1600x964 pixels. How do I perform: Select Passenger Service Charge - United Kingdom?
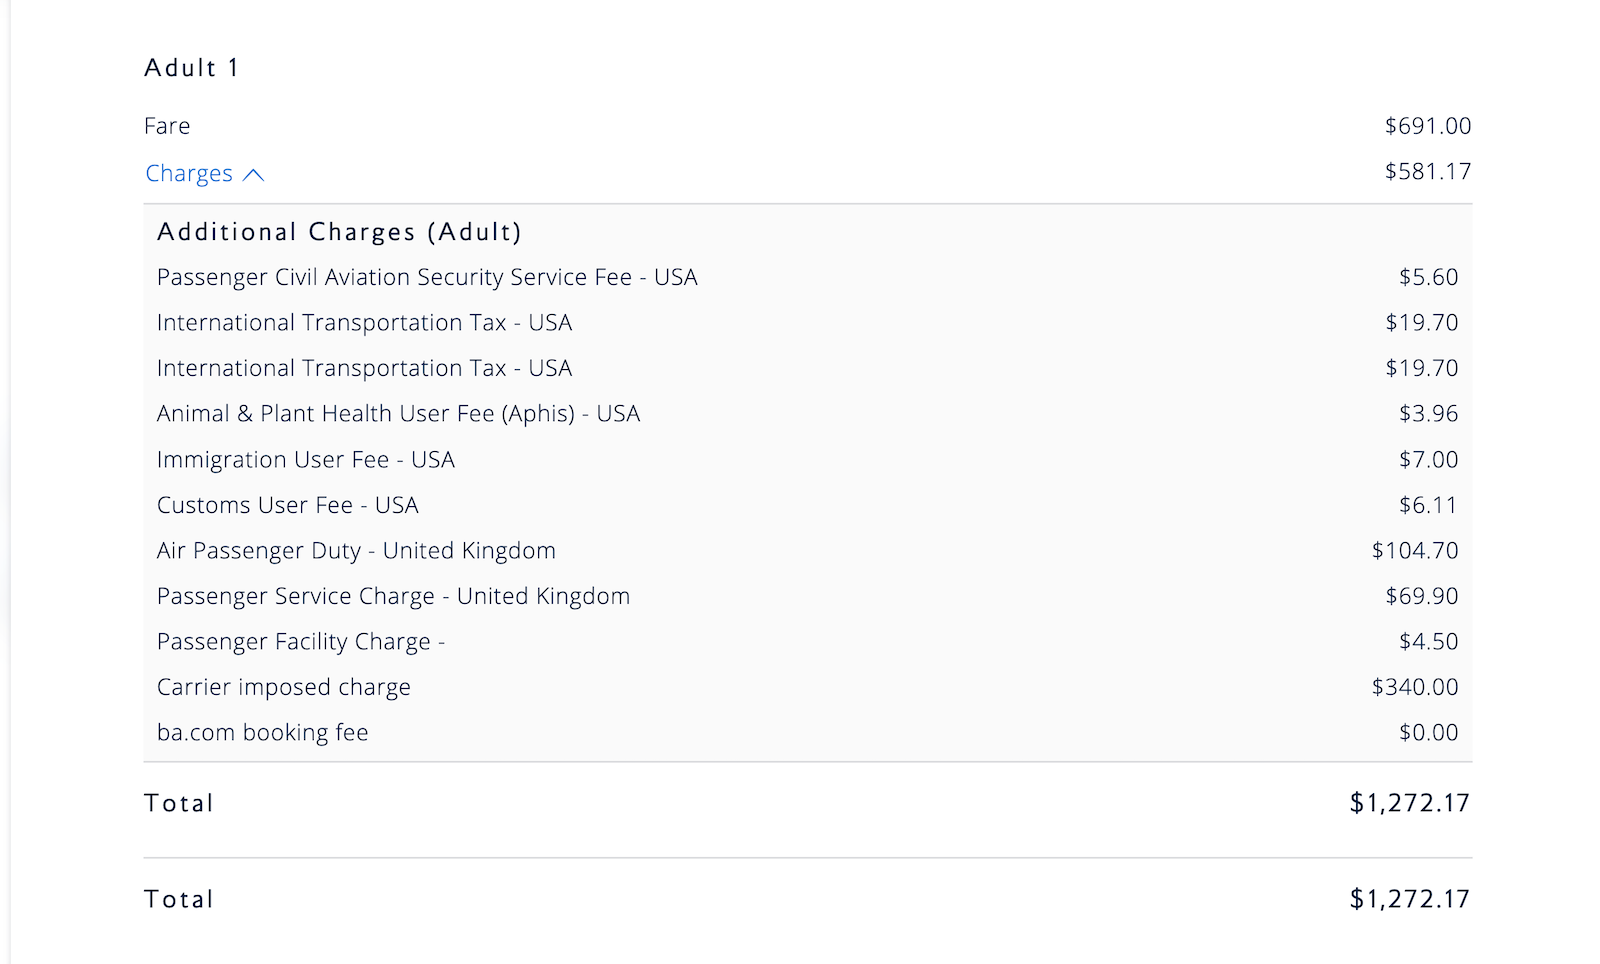tap(393, 597)
